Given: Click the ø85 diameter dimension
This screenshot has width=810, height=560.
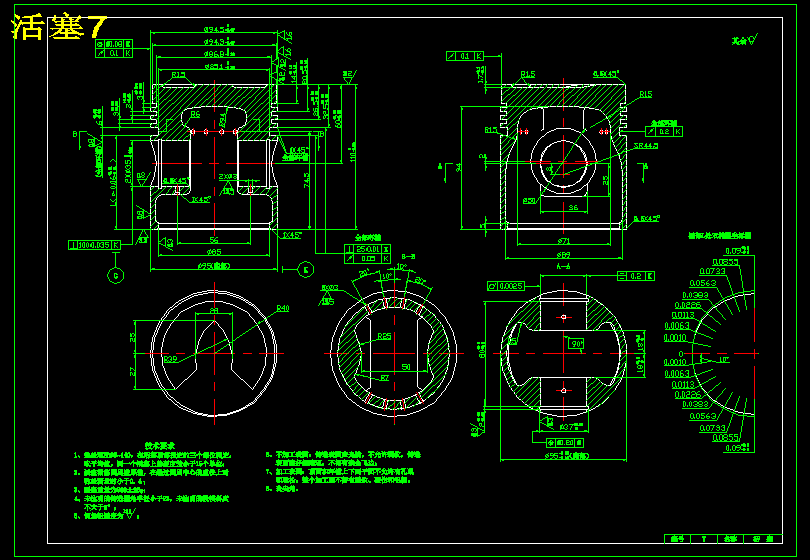Looking at the screenshot, I should pos(213,252).
